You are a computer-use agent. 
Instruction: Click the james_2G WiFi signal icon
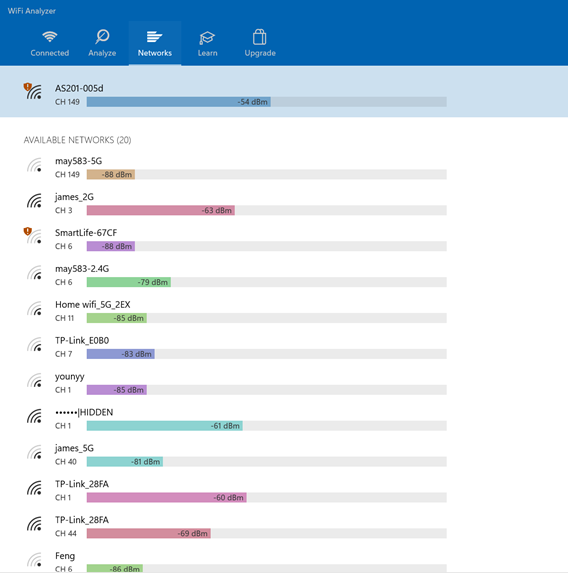[x=34, y=201]
